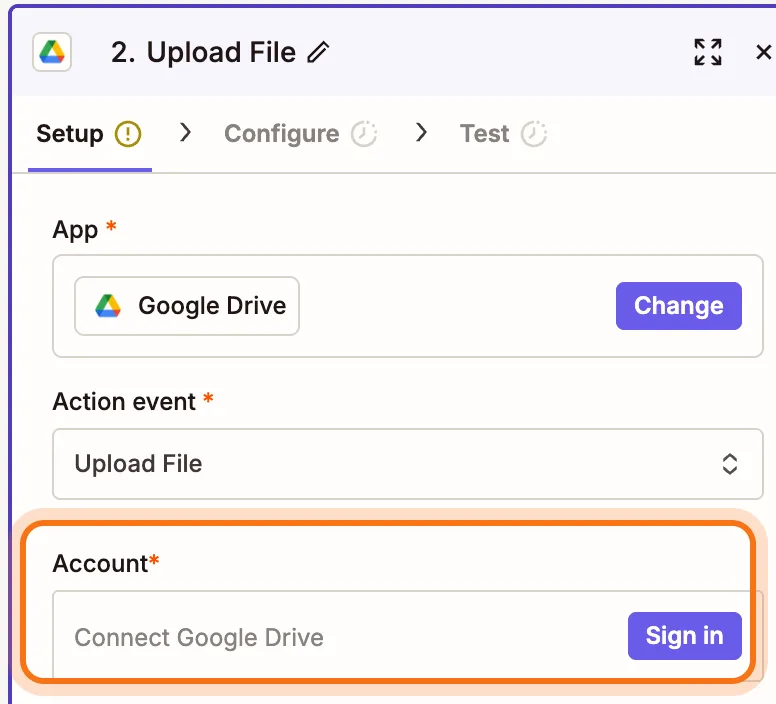Click the 'App' field label
The image size is (776, 704).
75,230
